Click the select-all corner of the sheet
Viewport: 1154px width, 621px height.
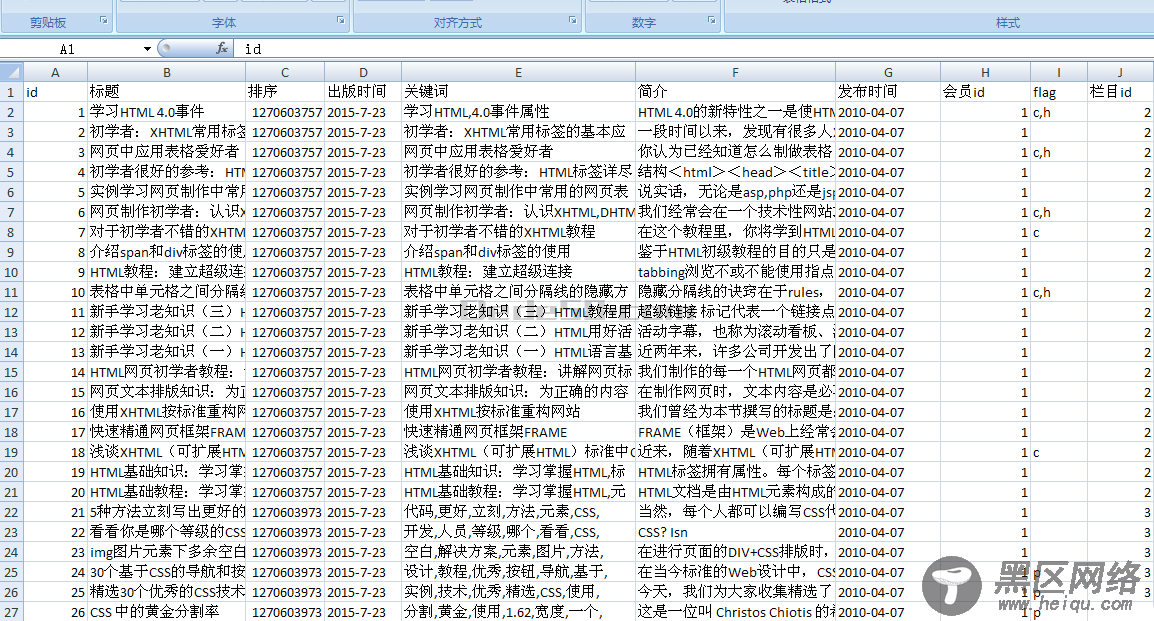pyautogui.click(x=12, y=72)
